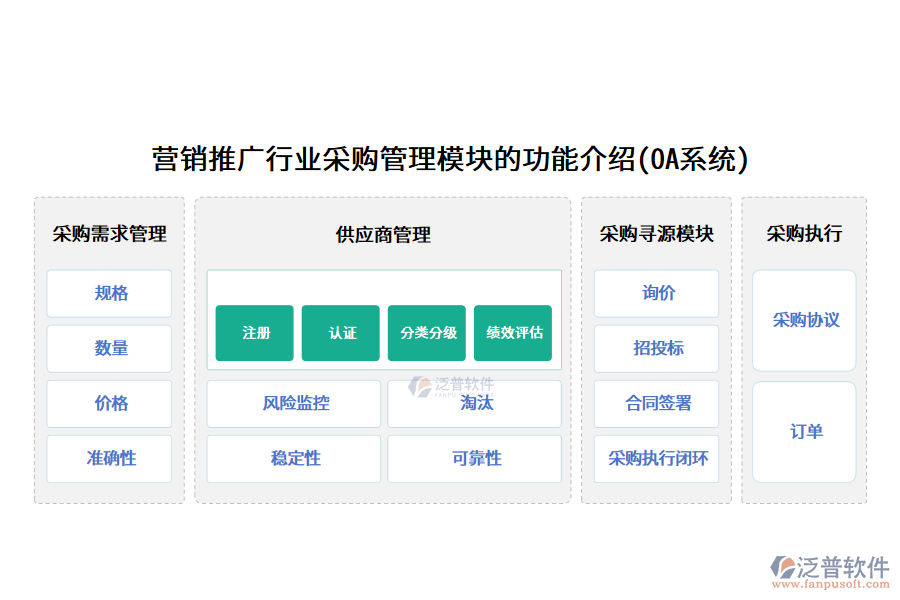
Task: Select the 订单 card
Action: click(x=805, y=432)
